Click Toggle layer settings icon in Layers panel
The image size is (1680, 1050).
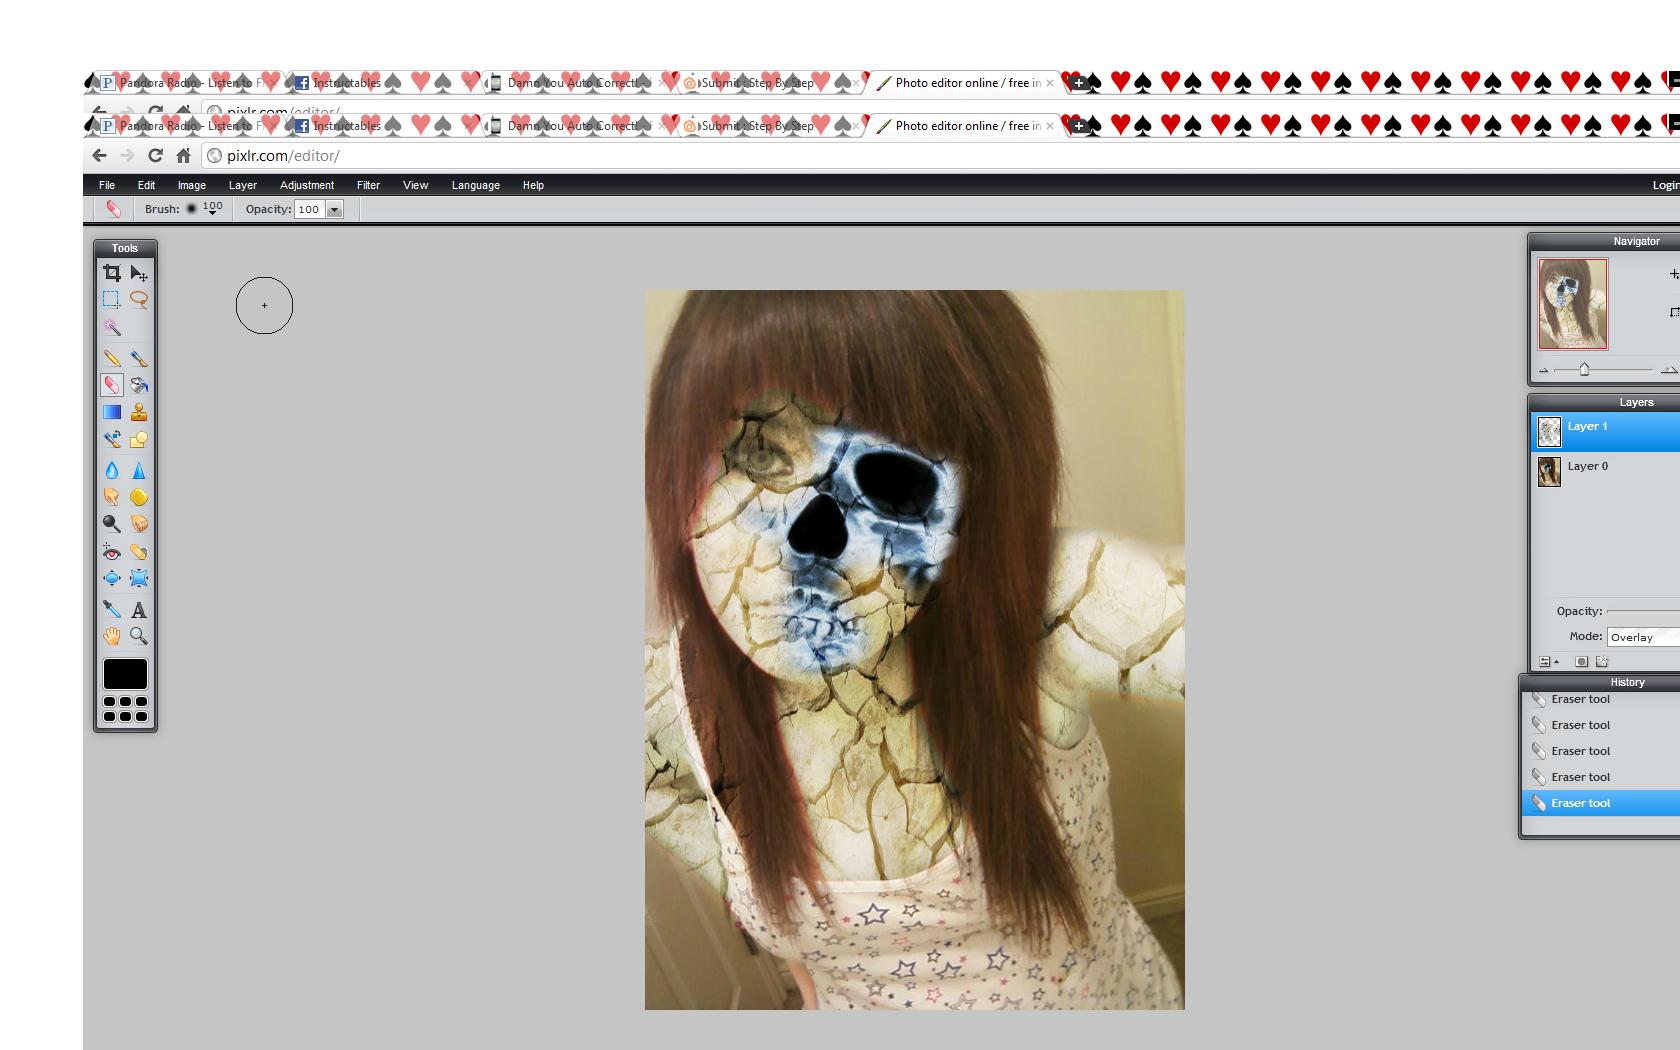(1547, 661)
